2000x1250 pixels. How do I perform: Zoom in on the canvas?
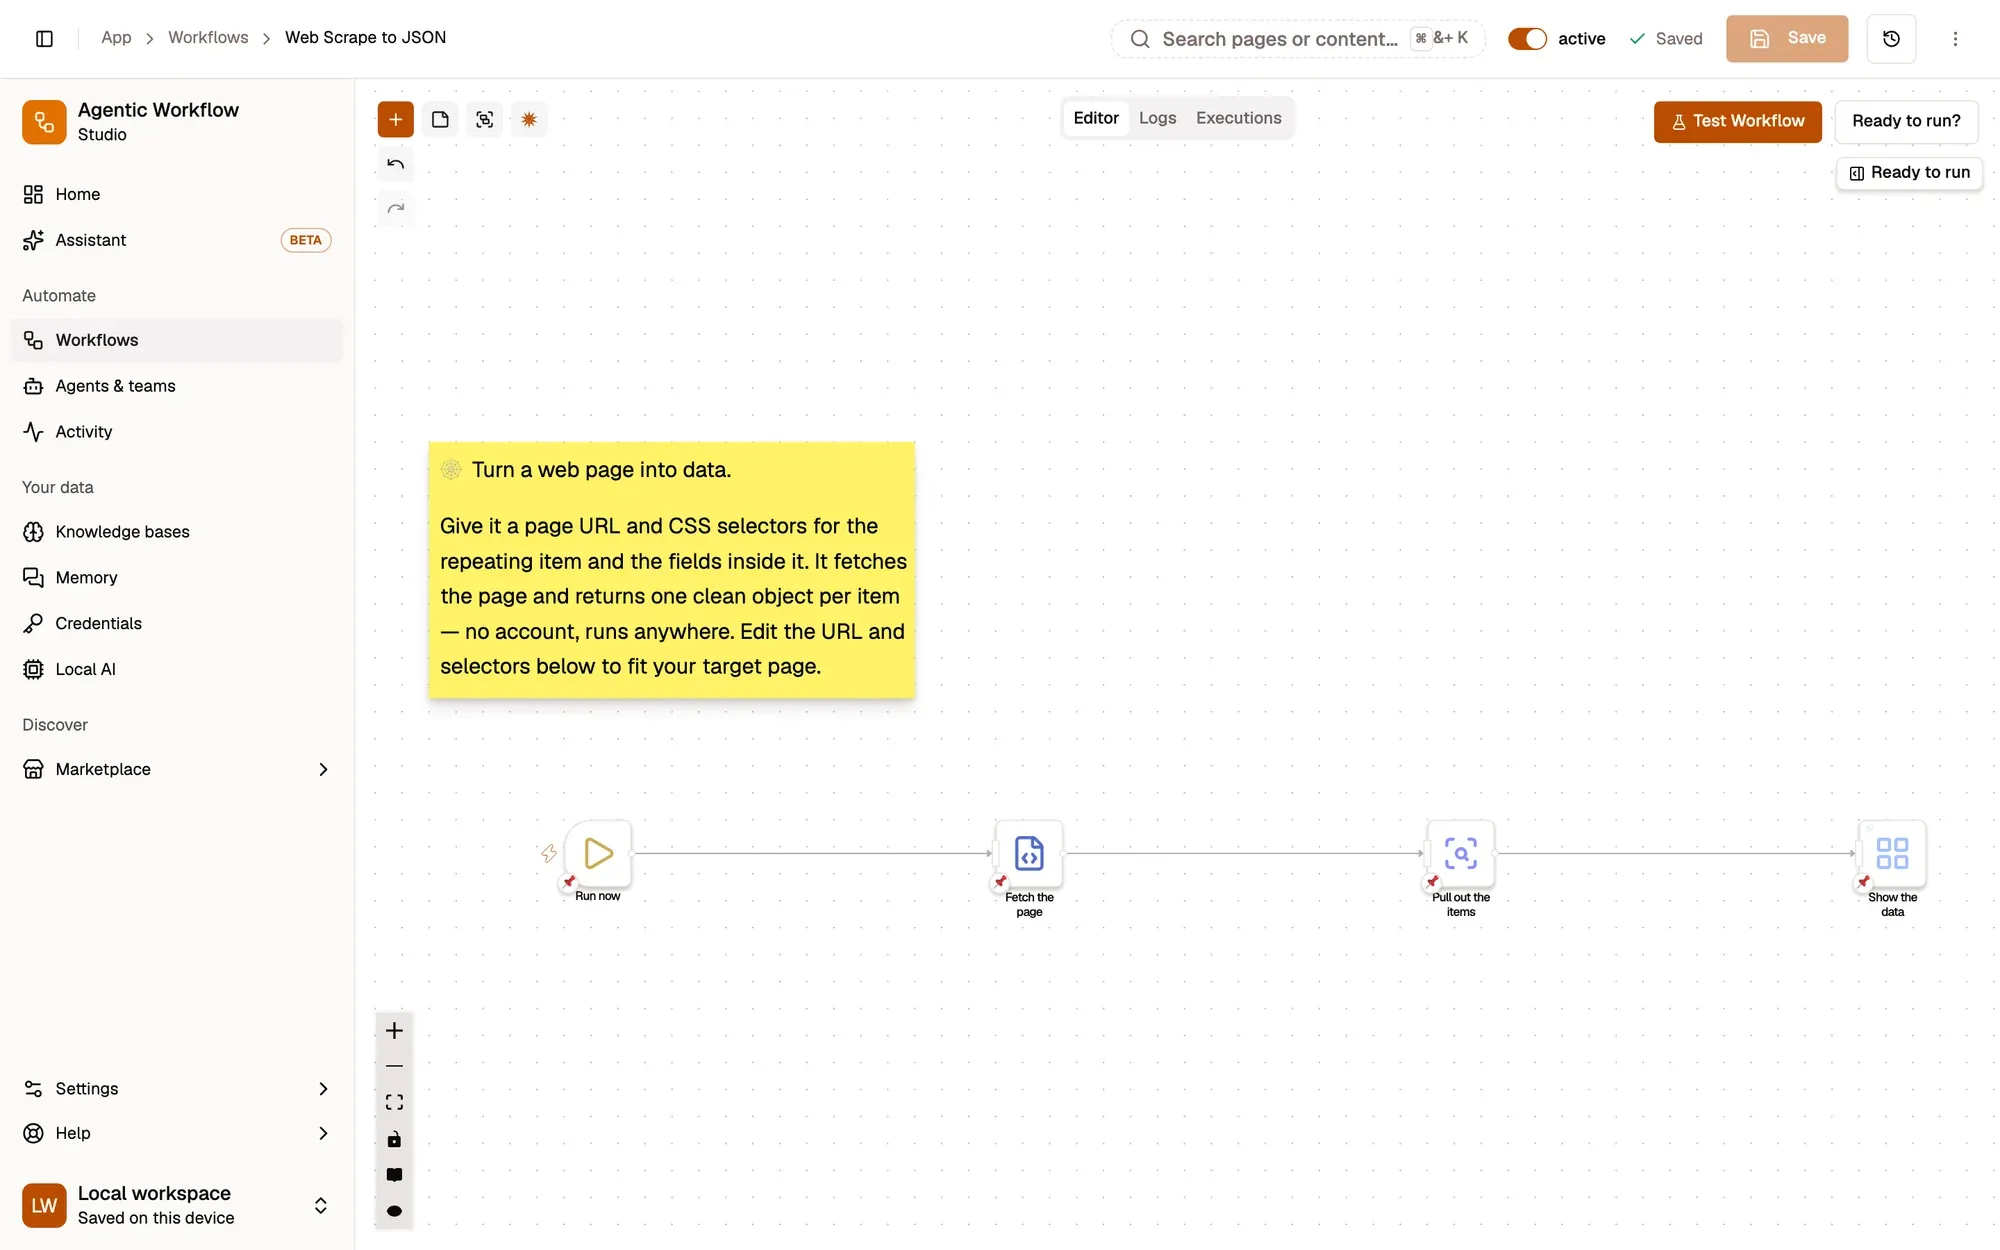pos(394,1030)
